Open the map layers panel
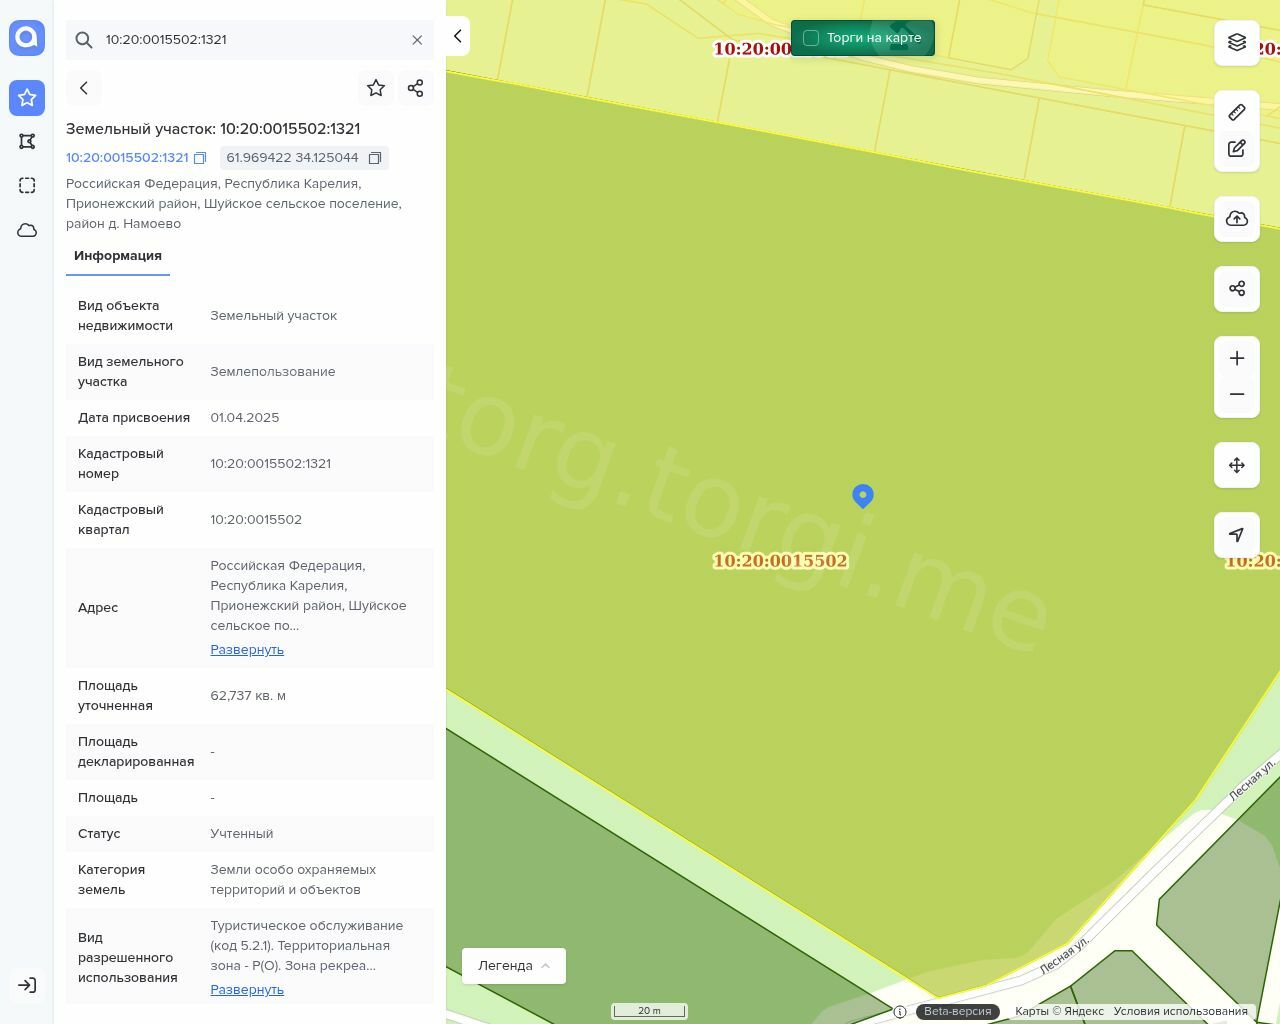This screenshot has height=1024, width=1280. [x=1237, y=42]
